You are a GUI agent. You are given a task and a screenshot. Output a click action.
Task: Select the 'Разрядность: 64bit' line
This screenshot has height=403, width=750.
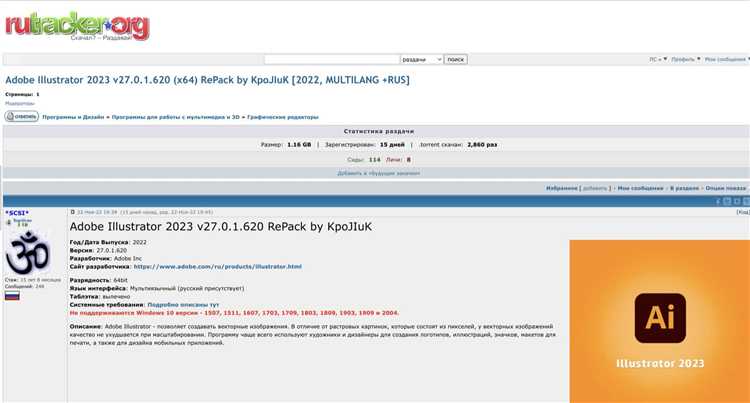click(x=99, y=280)
